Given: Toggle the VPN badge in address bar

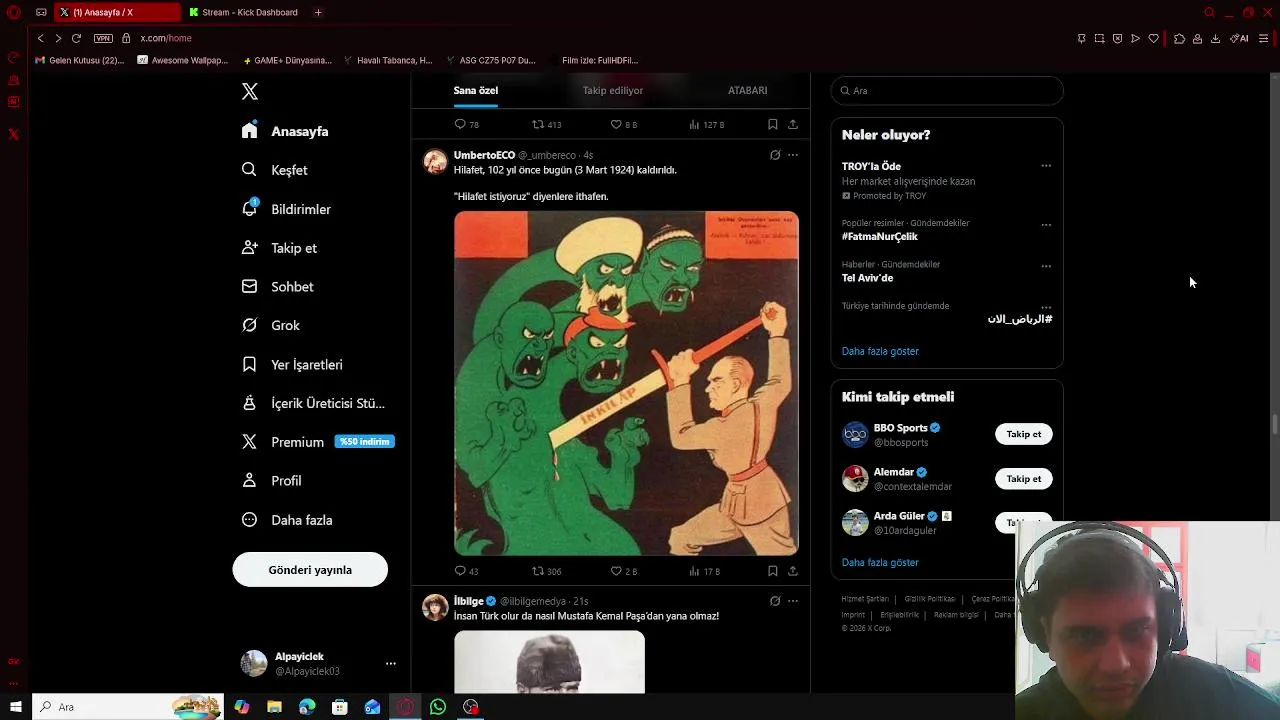Looking at the screenshot, I should click(x=103, y=38).
